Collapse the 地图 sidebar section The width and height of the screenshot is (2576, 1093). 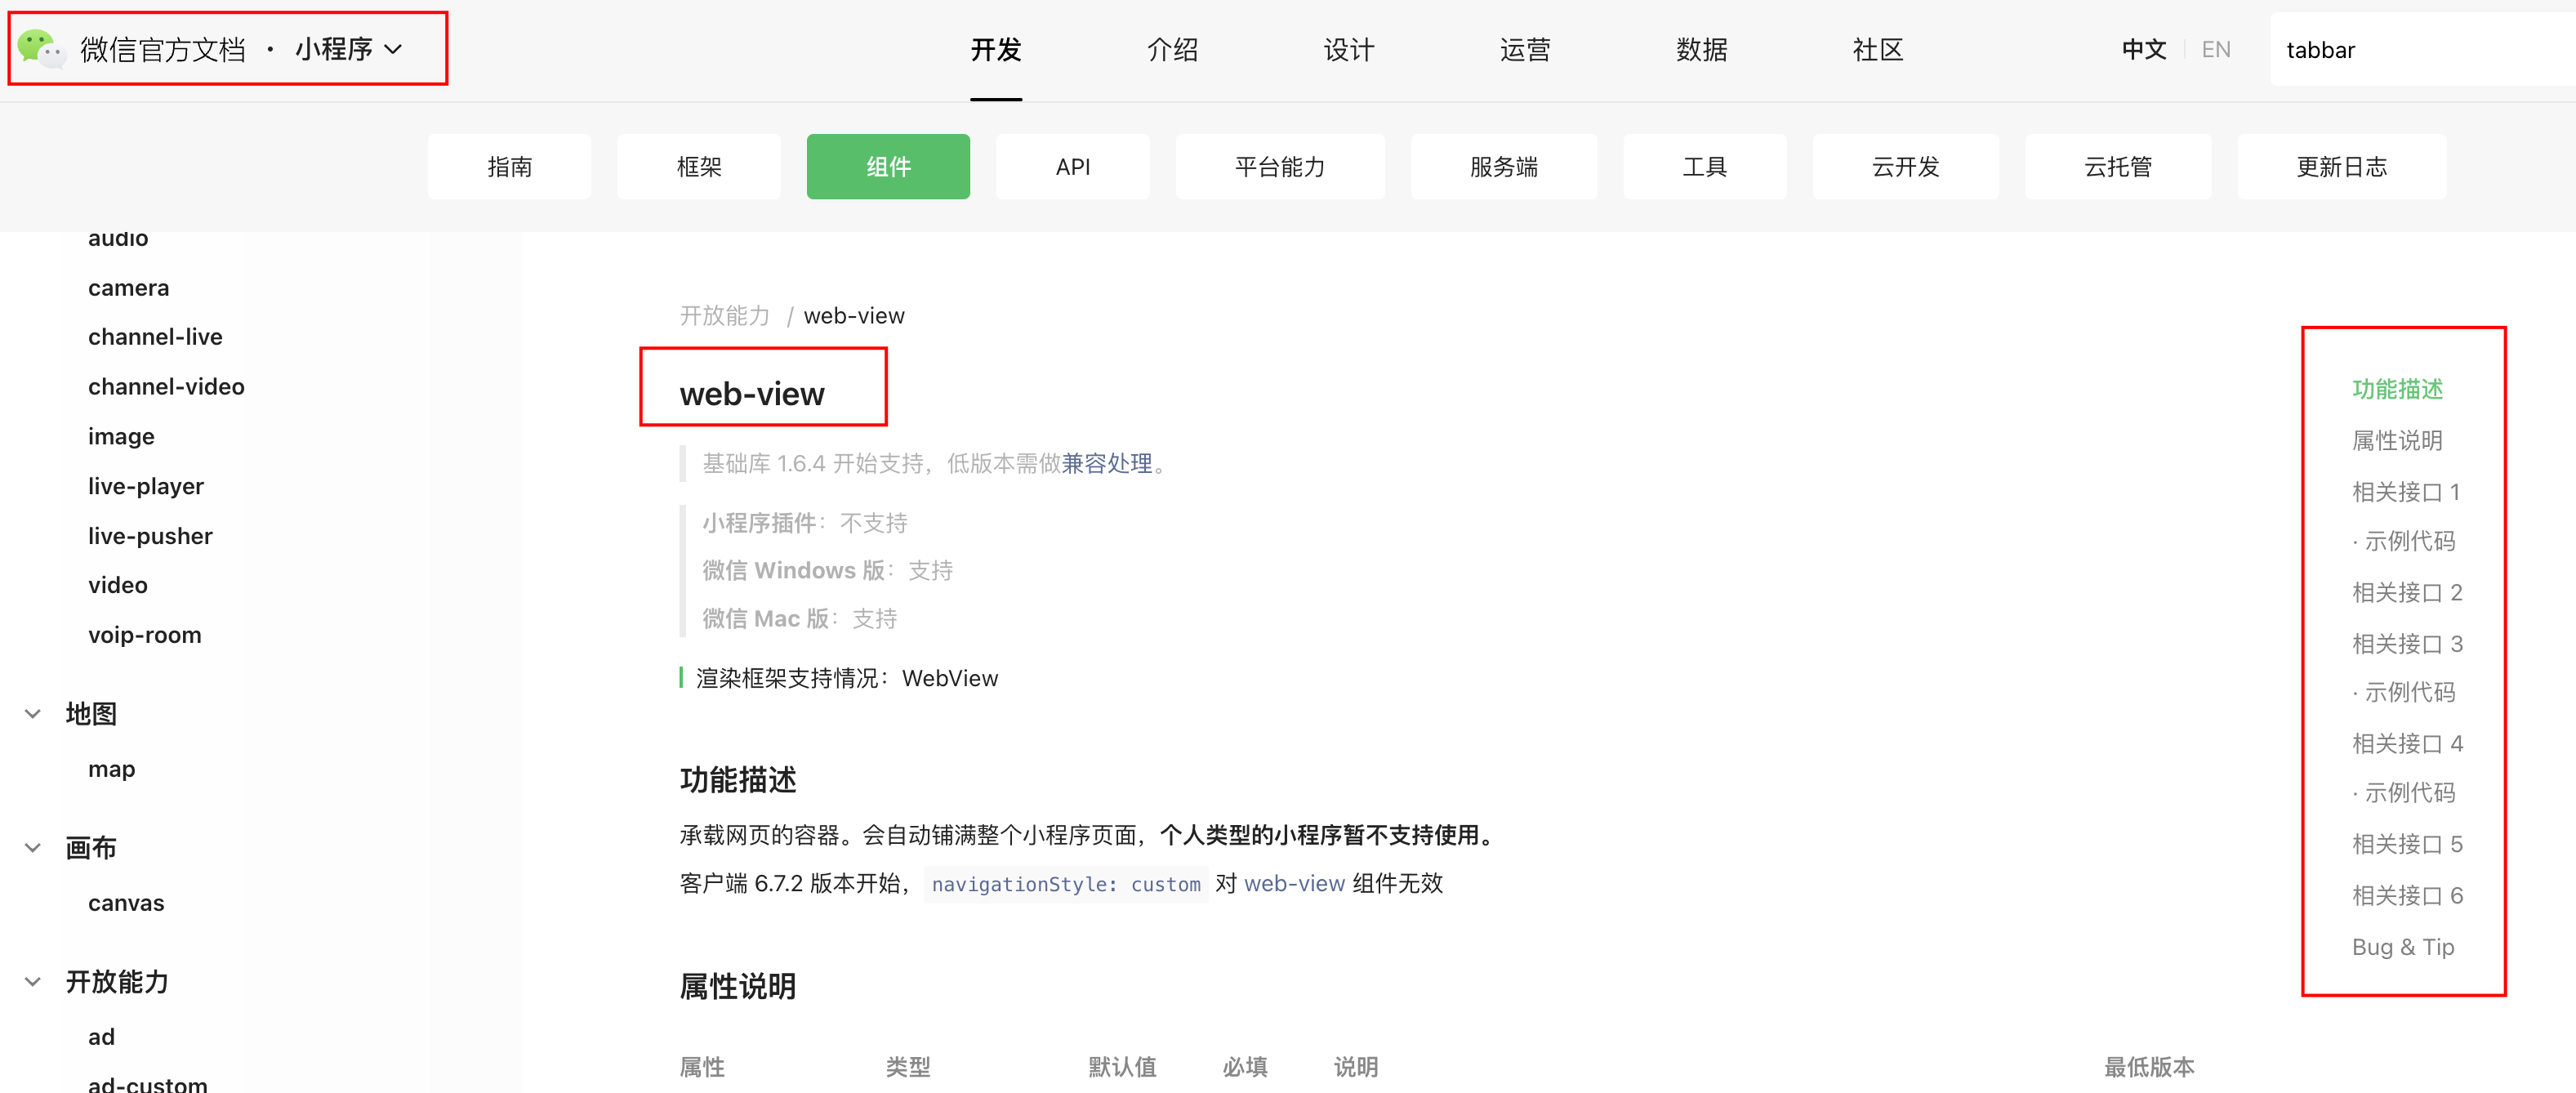pyautogui.click(x=33, y=714)
